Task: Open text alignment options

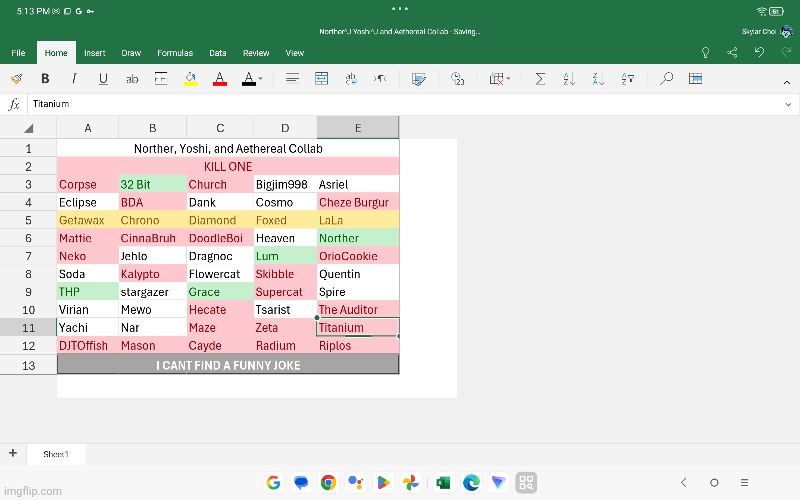Action: [292, 79]
